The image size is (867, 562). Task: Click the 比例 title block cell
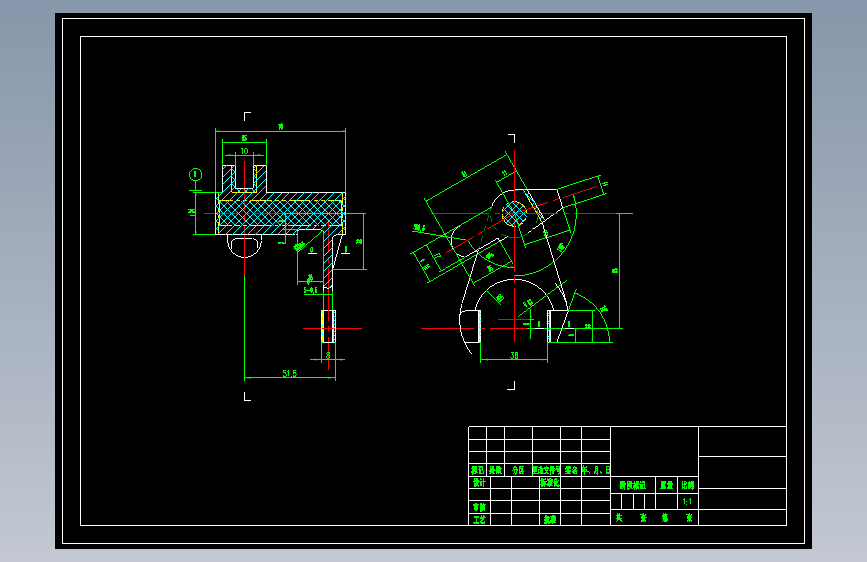point(687,485)
